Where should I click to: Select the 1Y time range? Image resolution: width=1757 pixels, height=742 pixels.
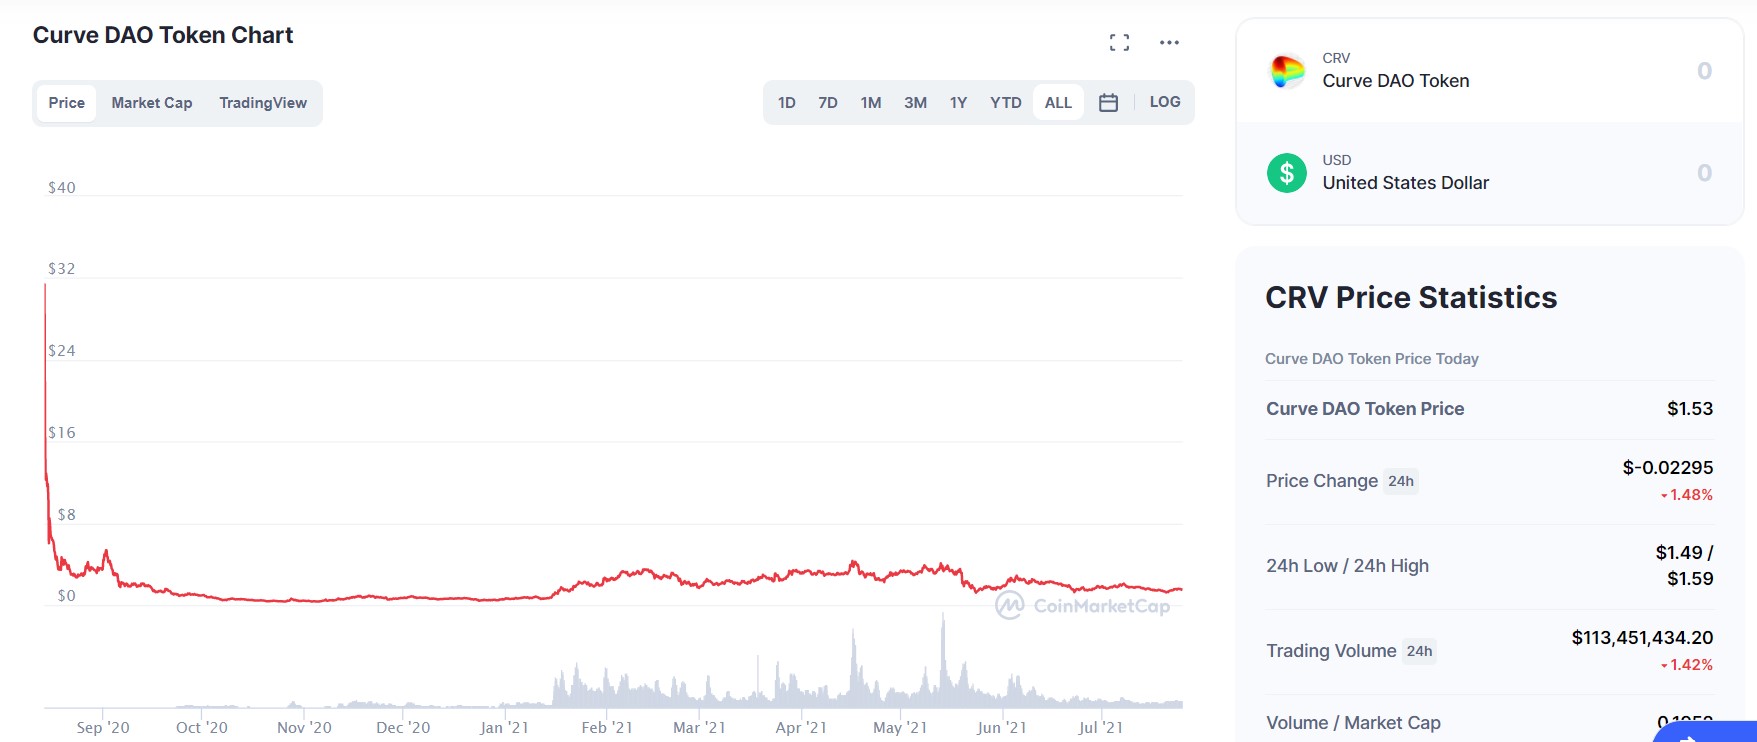click(x=958, y=101)
